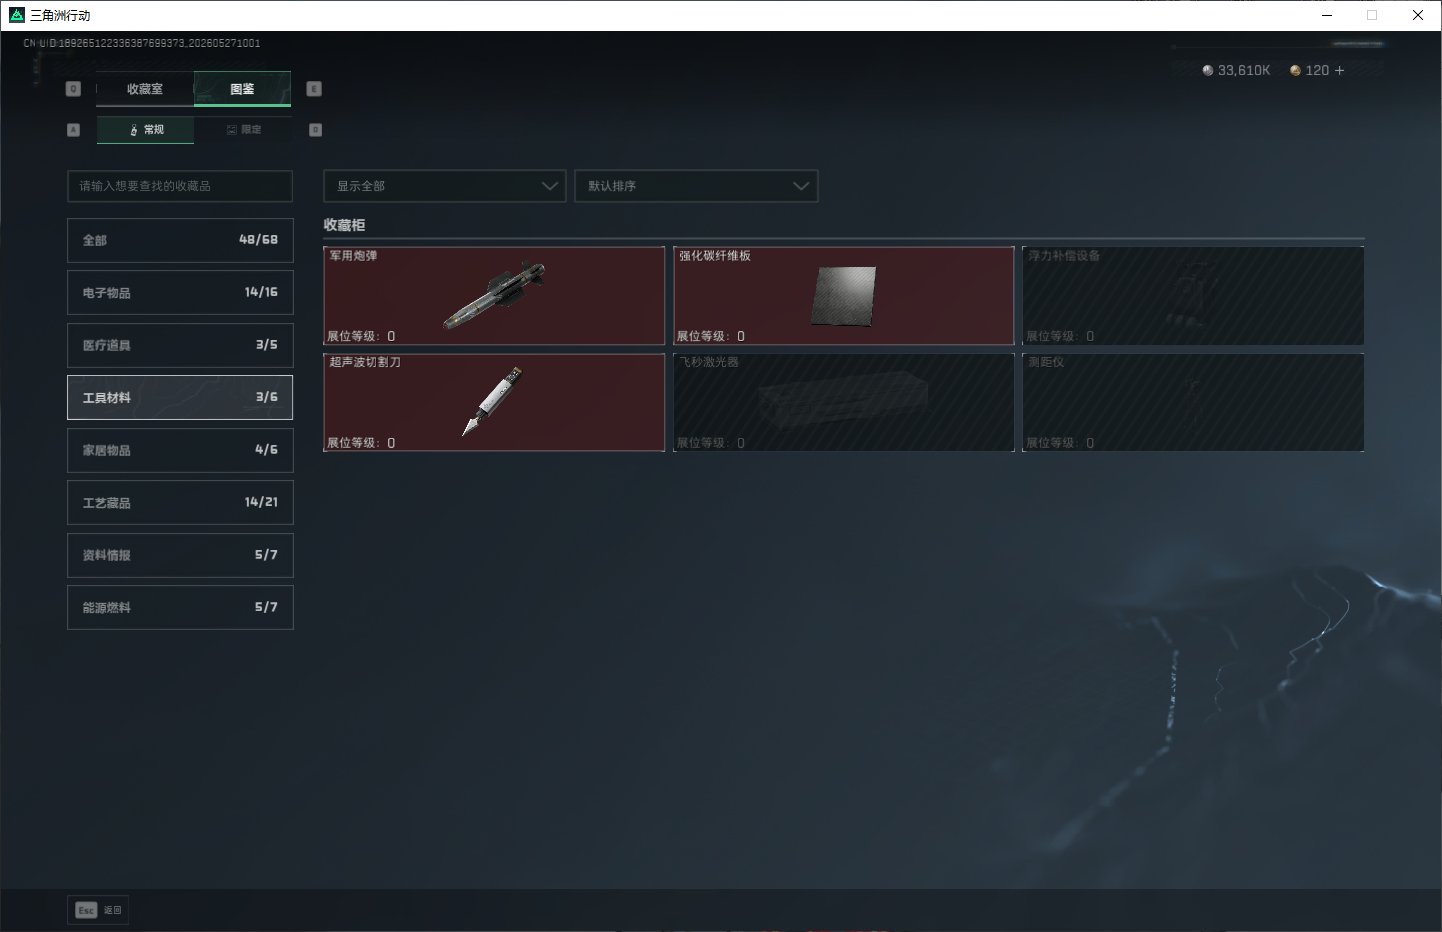Click the gold triangle coin icon
The width and height of the screenshot is (1442, 932).
[x=1295, y=70]
